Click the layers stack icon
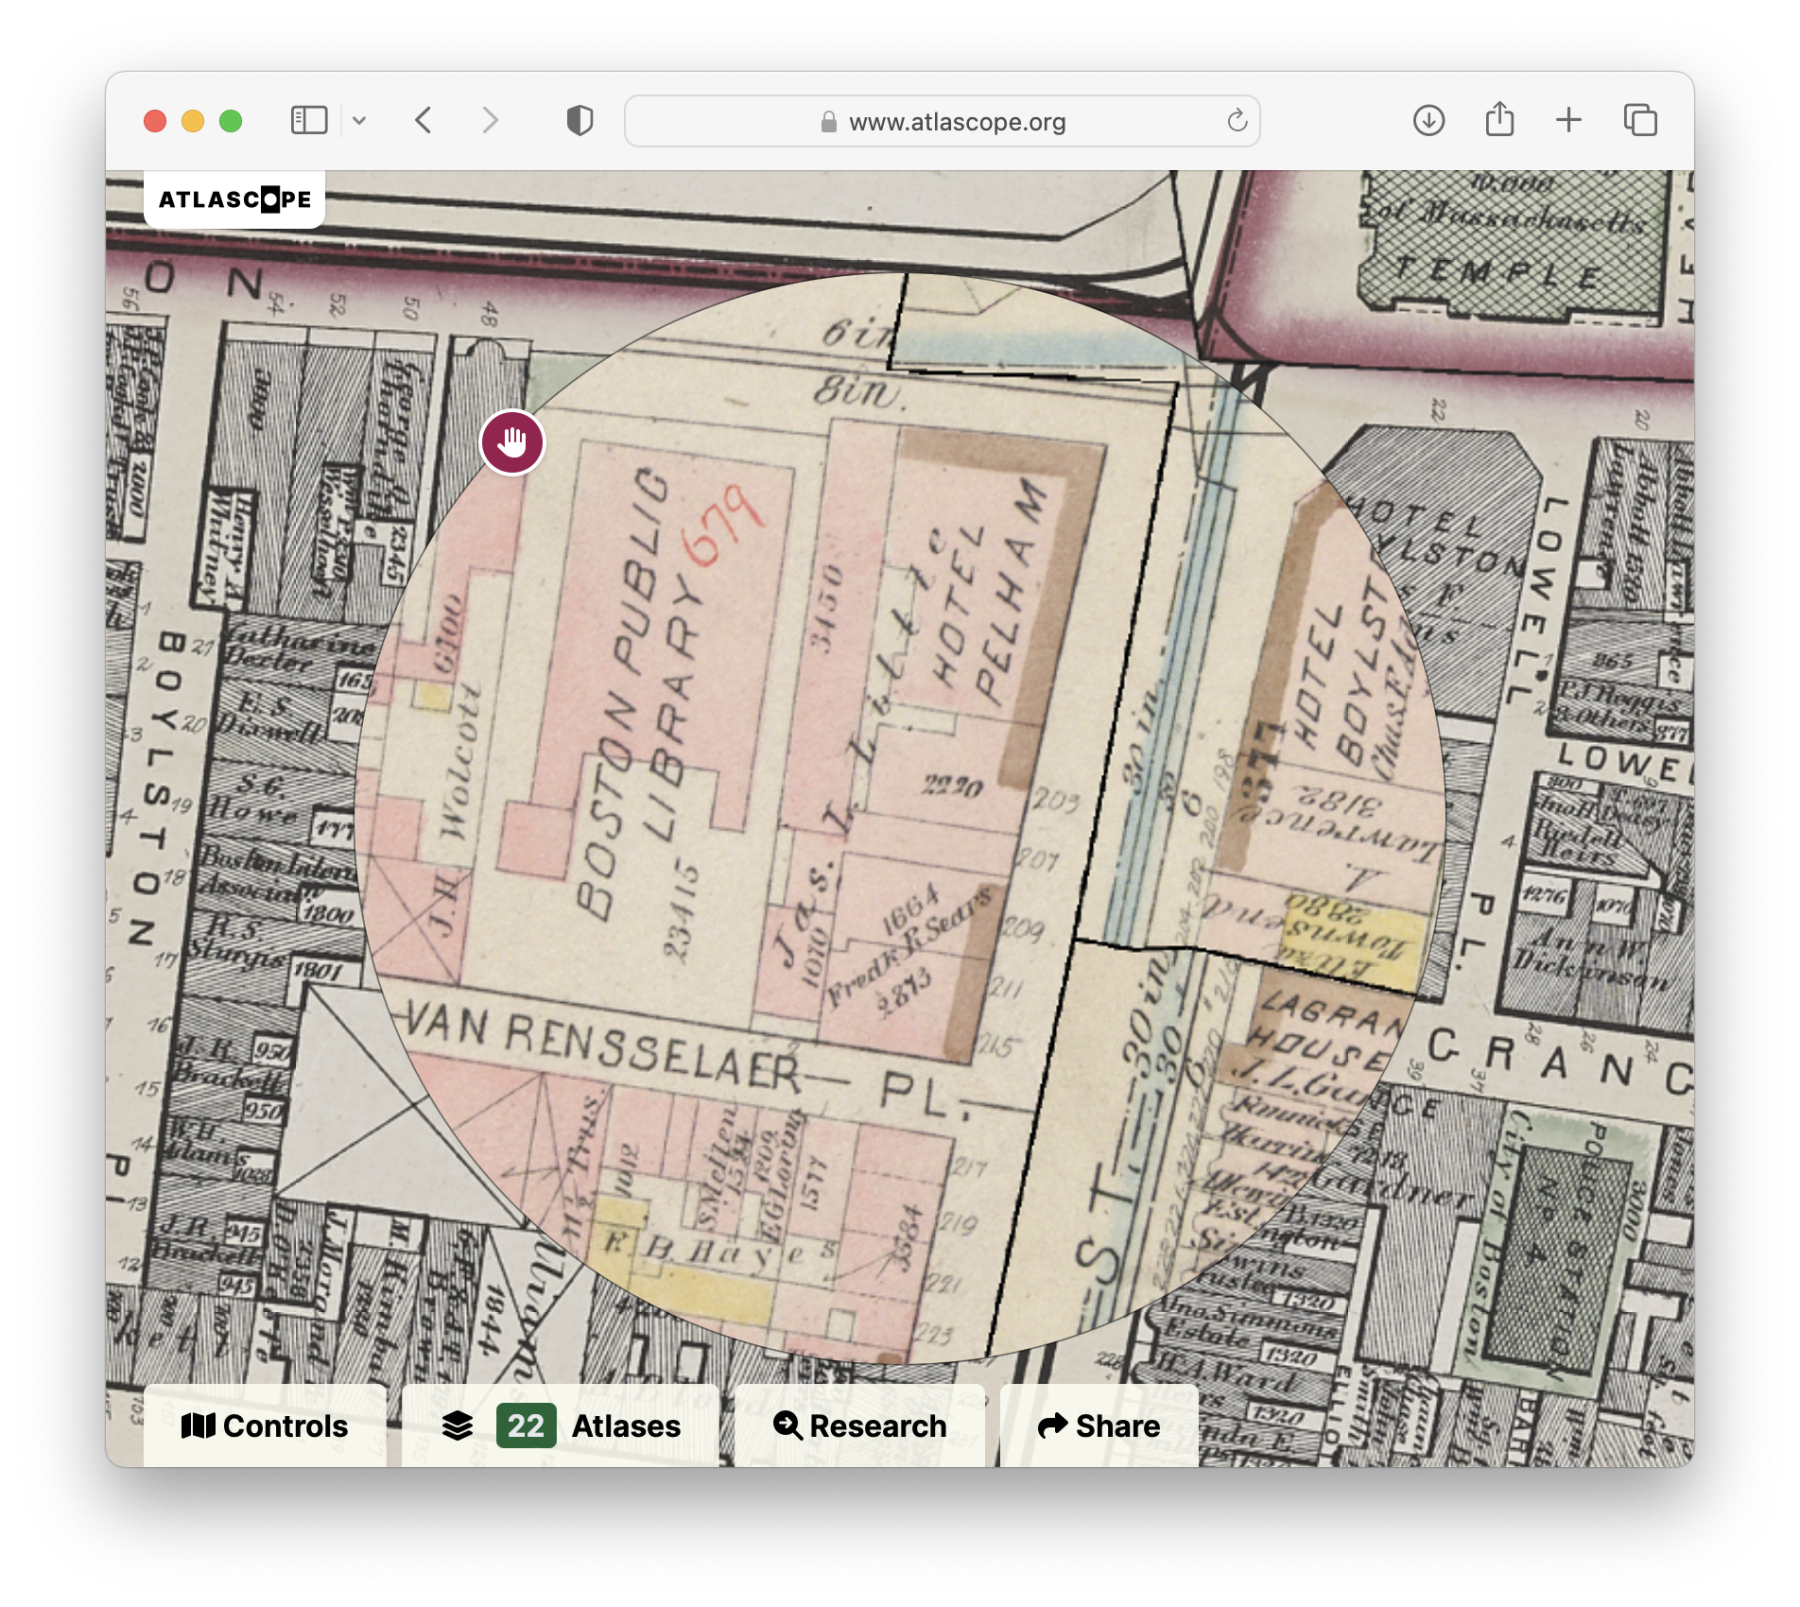The image size is (1800, 1607). click(x=457, y=1426)
